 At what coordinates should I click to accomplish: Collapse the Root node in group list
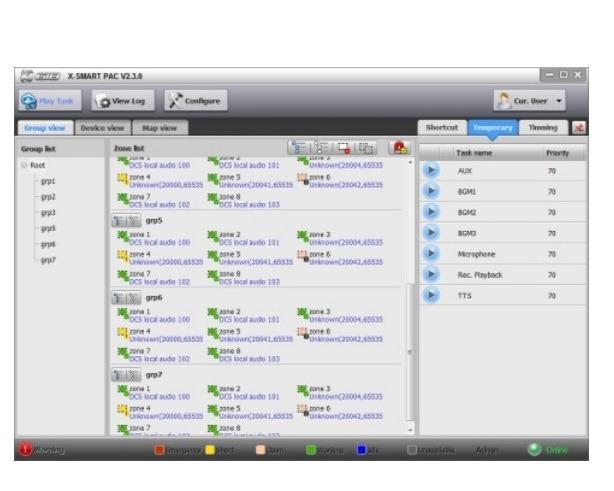(x=25, y=165)
